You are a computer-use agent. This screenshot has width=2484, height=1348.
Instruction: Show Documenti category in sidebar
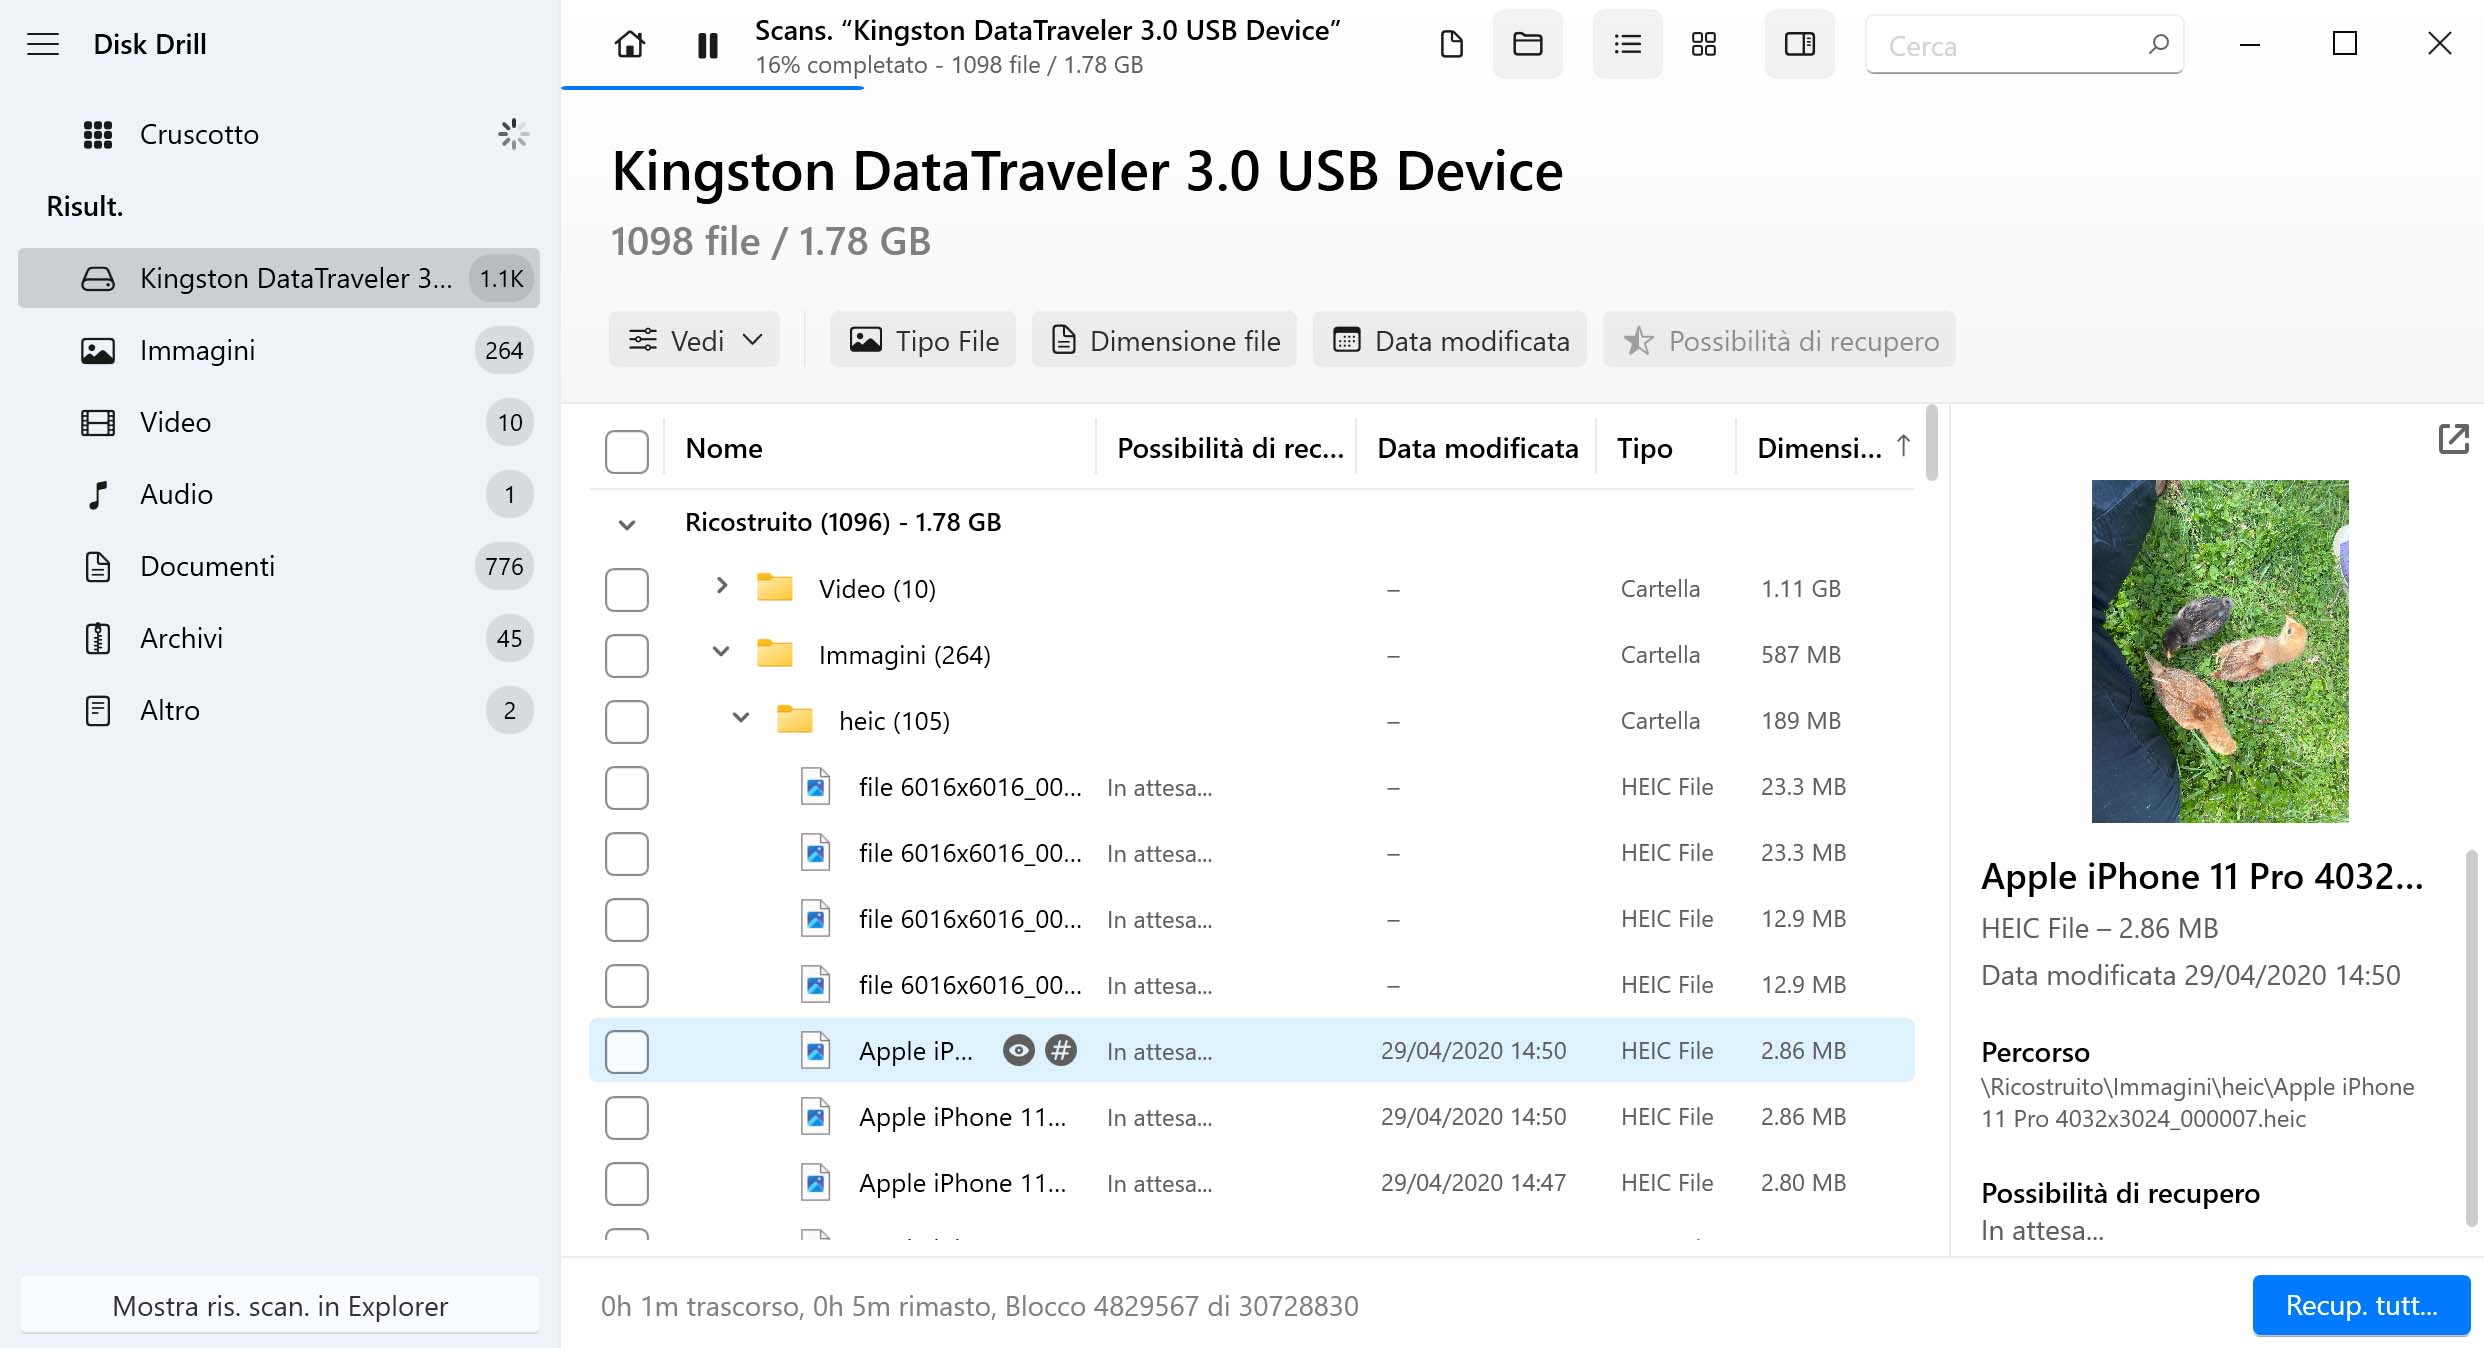coord(279,566)
